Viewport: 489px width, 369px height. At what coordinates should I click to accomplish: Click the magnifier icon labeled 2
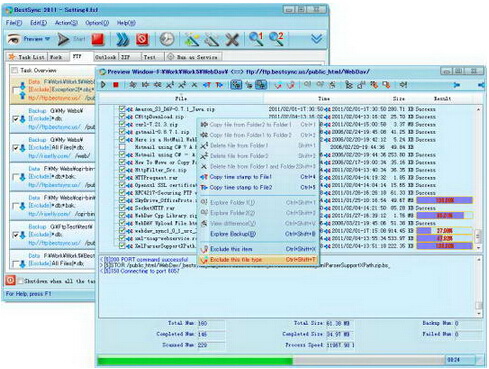(277, 39)
